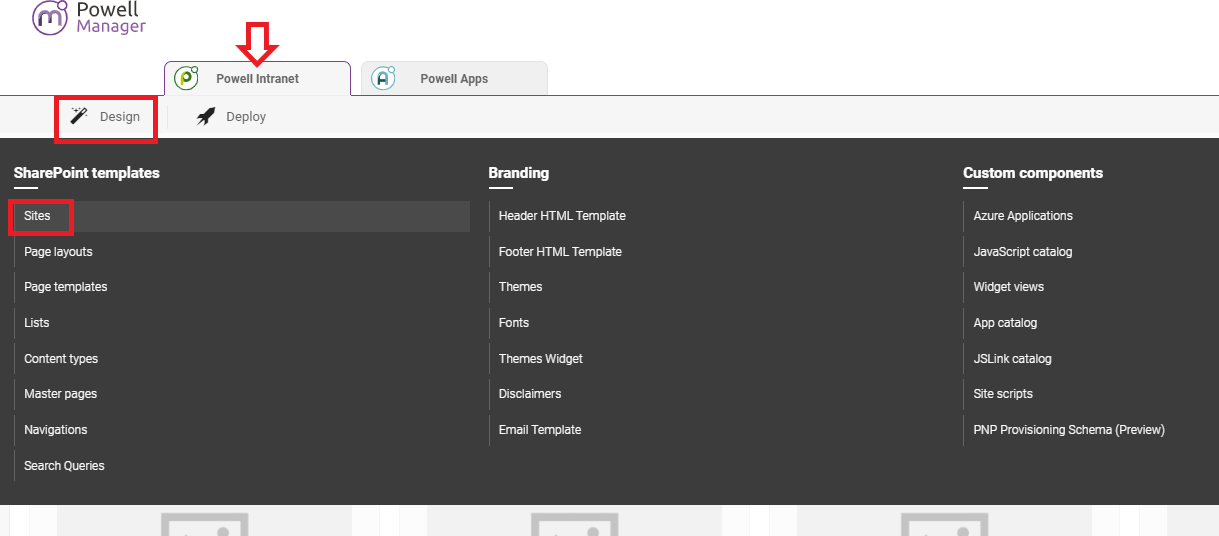Select Sites under SharePoint templates

point(242,216)
